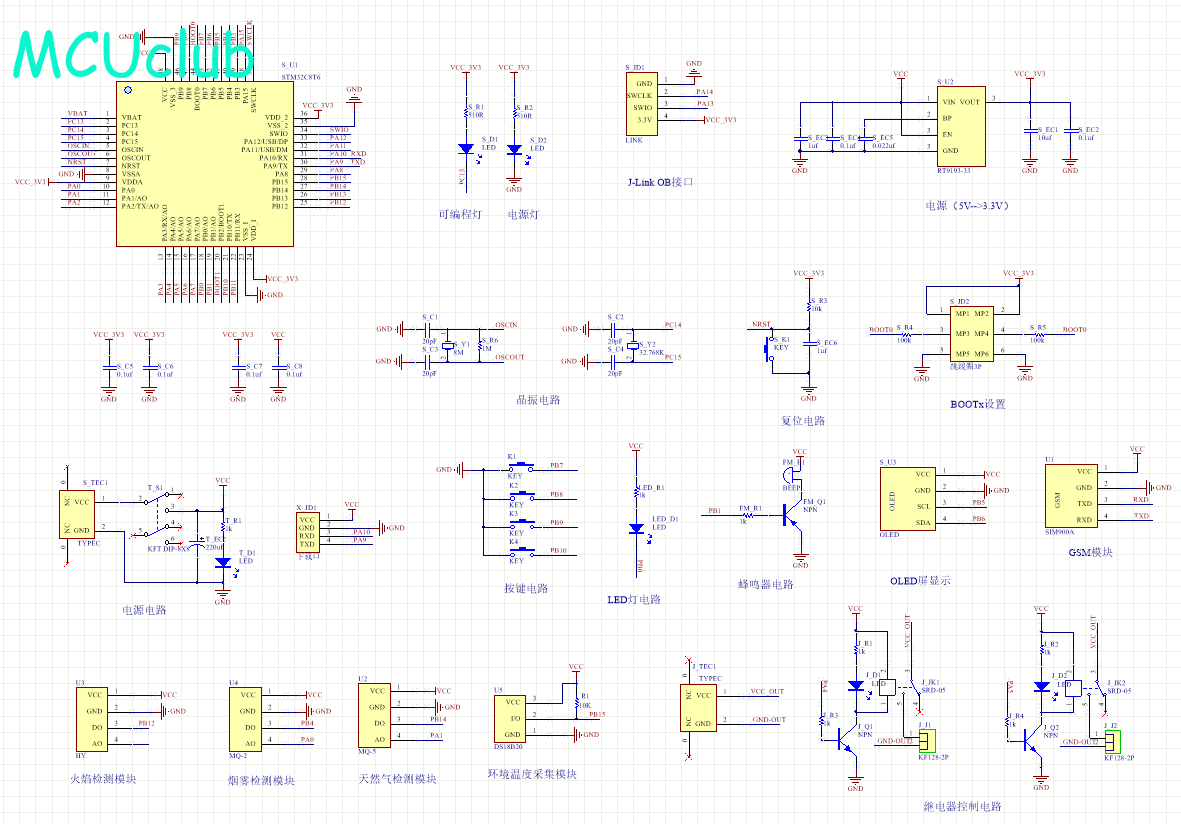Select the 'GSM模块' caption
Viewport: 1181px width, 824px height.
(x=1091, y=552)
